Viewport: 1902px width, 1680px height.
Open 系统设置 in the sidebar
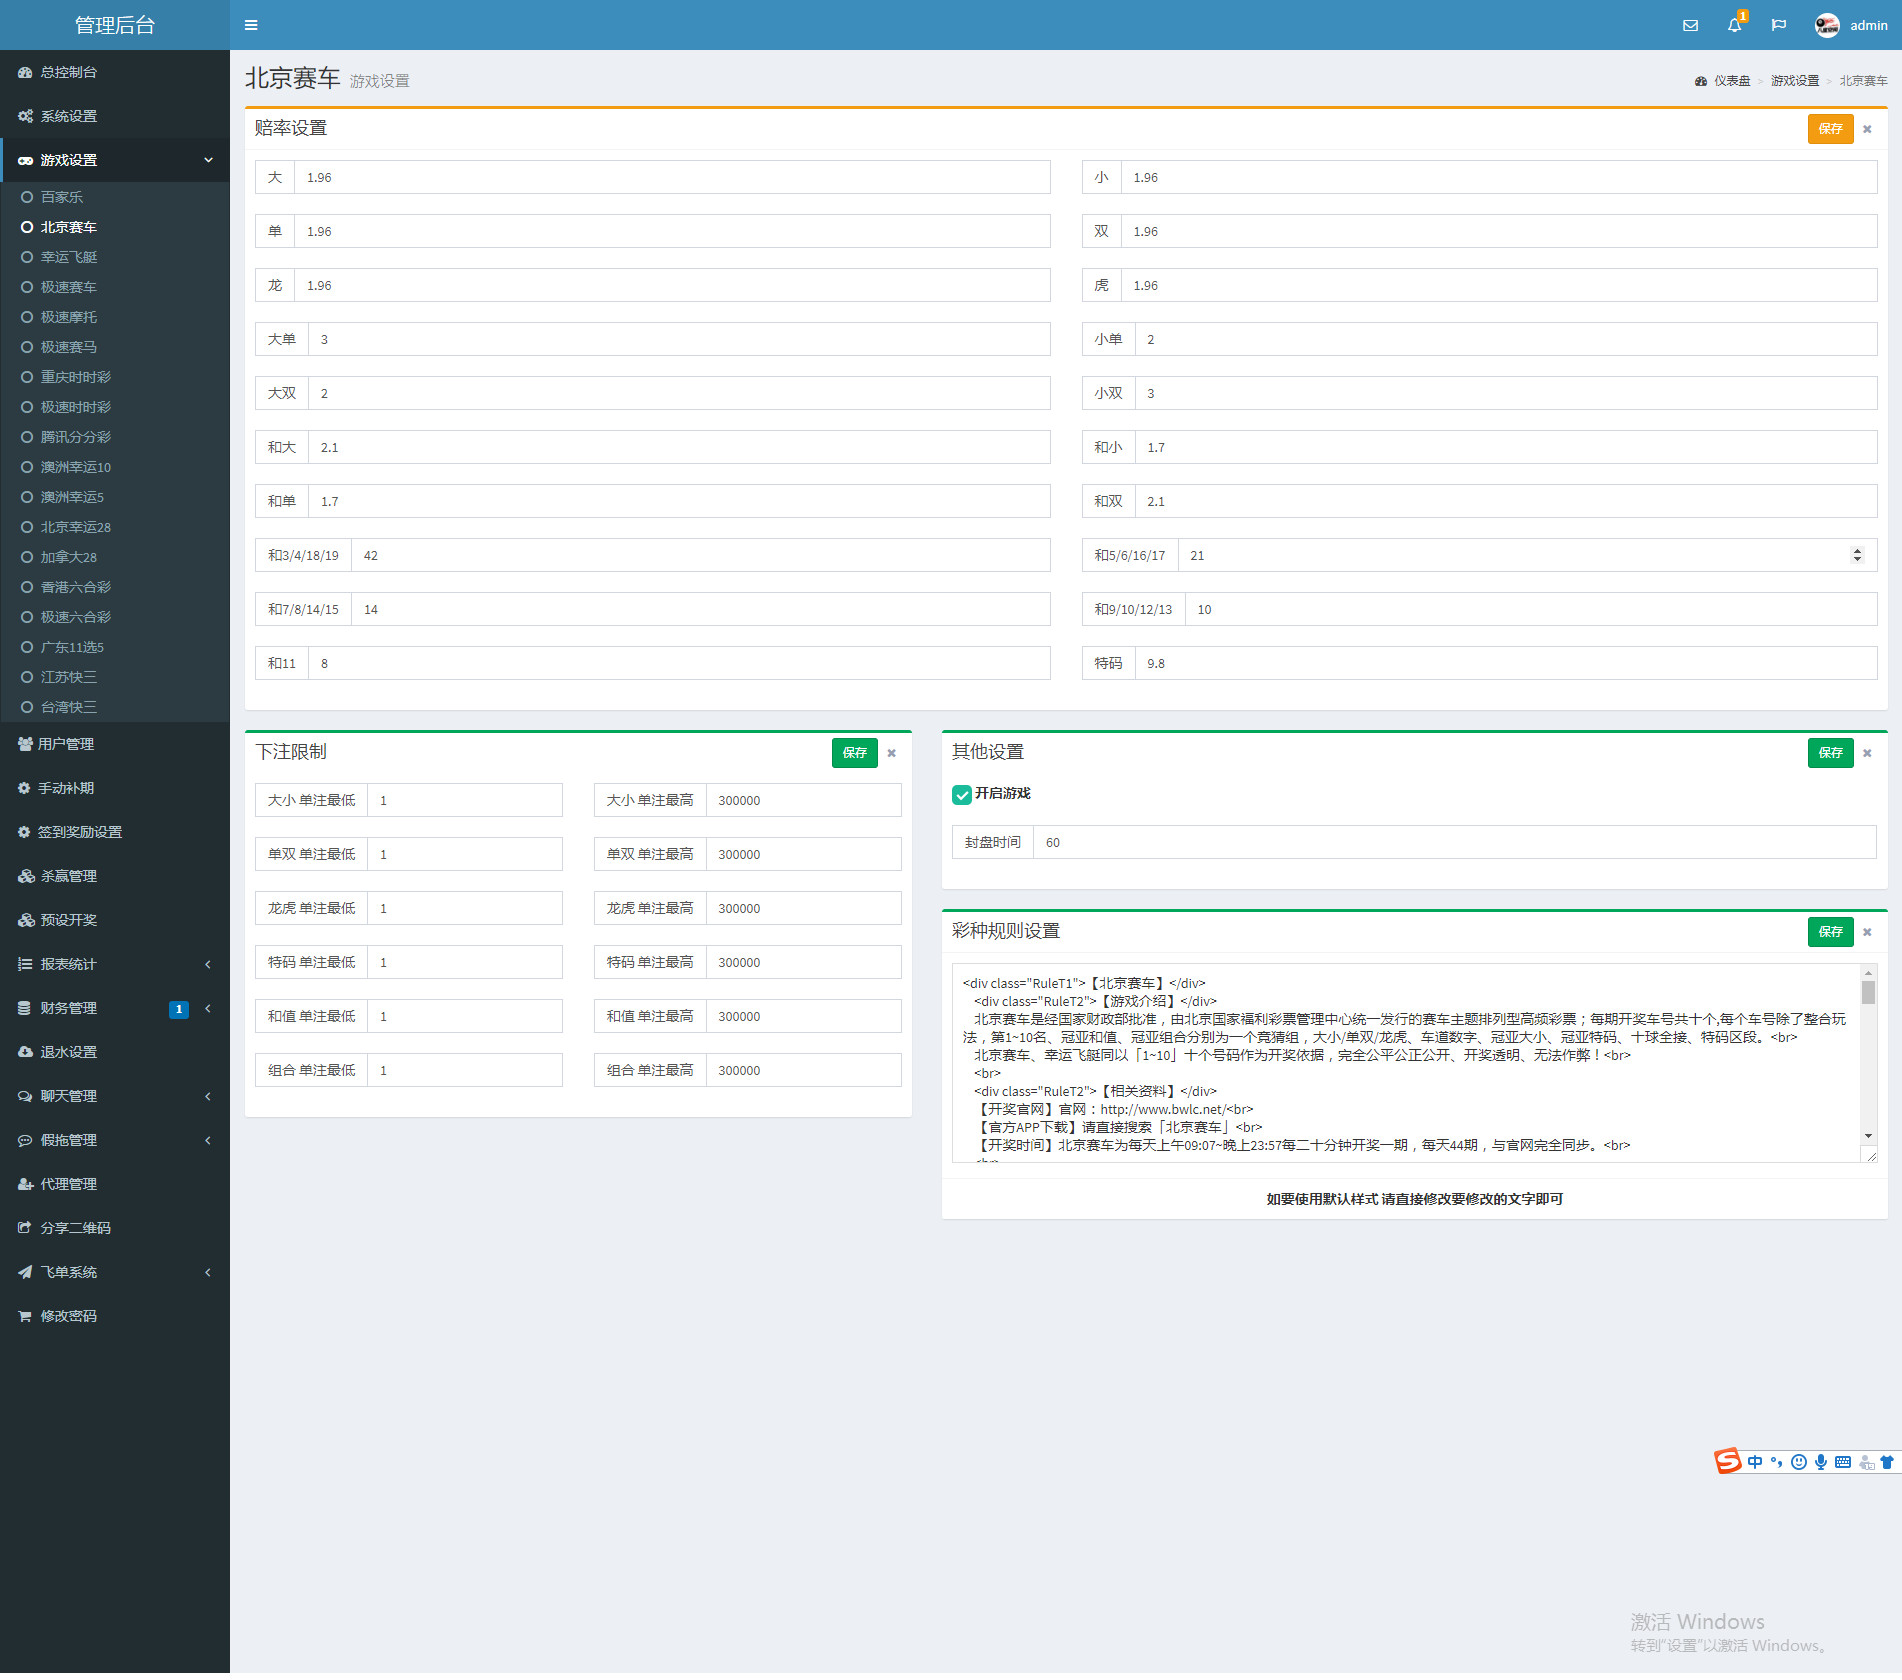[x=69, y=116]
